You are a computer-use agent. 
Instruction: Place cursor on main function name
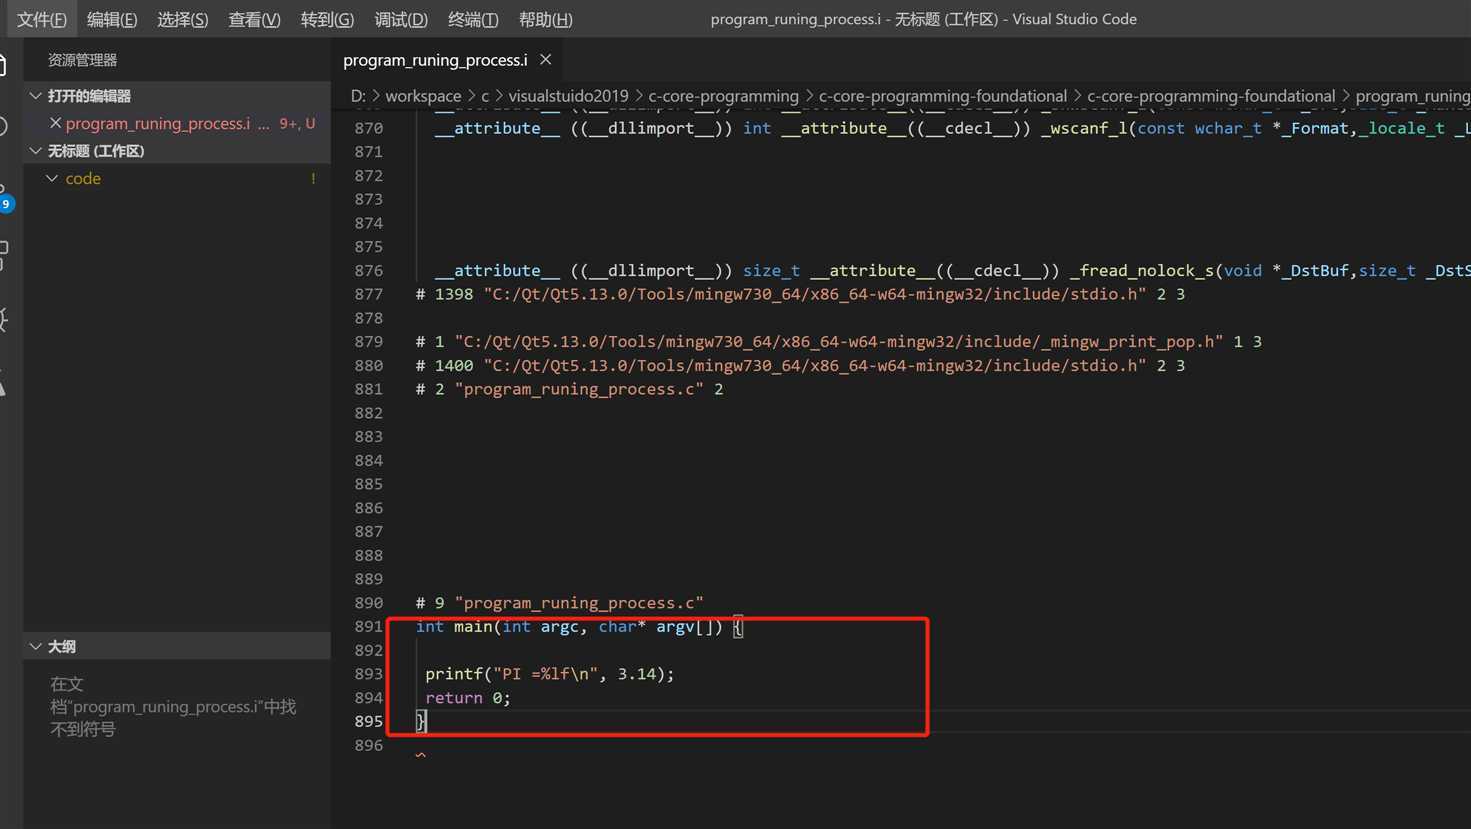473,627
